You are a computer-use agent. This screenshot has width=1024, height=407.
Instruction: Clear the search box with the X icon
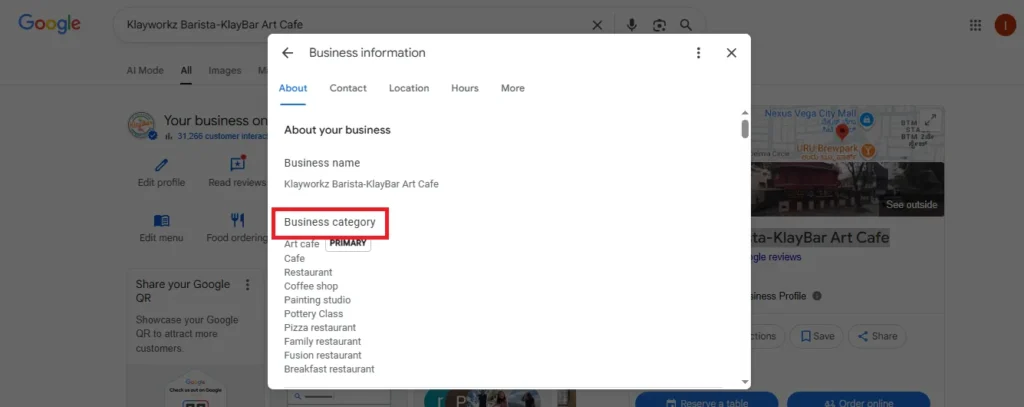(x=597, y=25)
